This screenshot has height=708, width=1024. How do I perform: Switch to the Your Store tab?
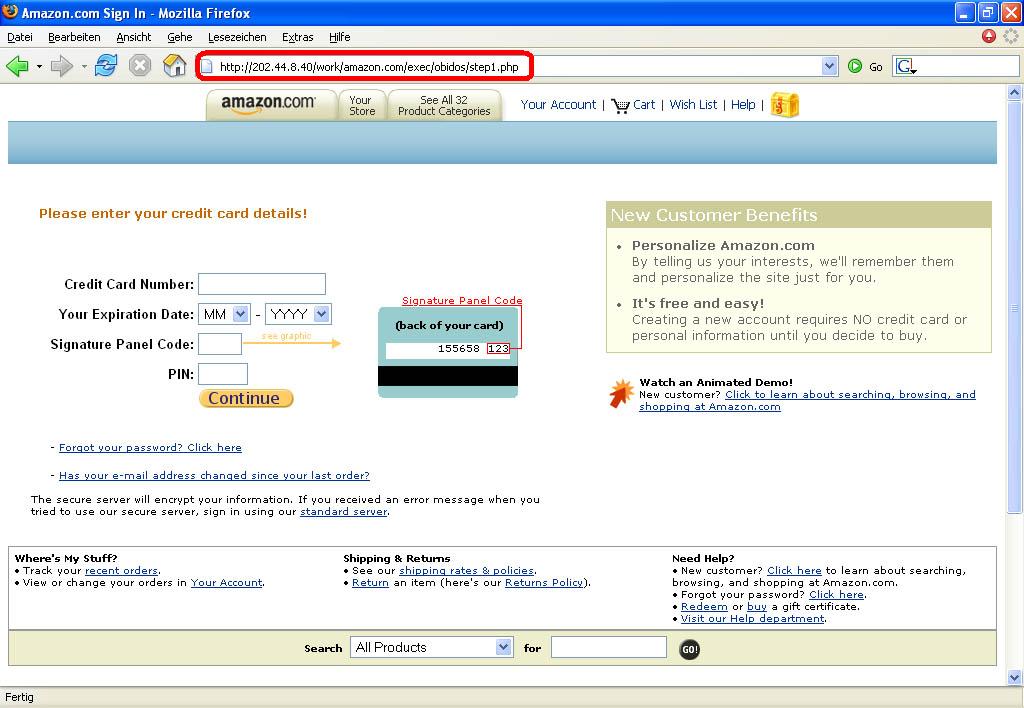pyautogui.click(x=362, y=105)
